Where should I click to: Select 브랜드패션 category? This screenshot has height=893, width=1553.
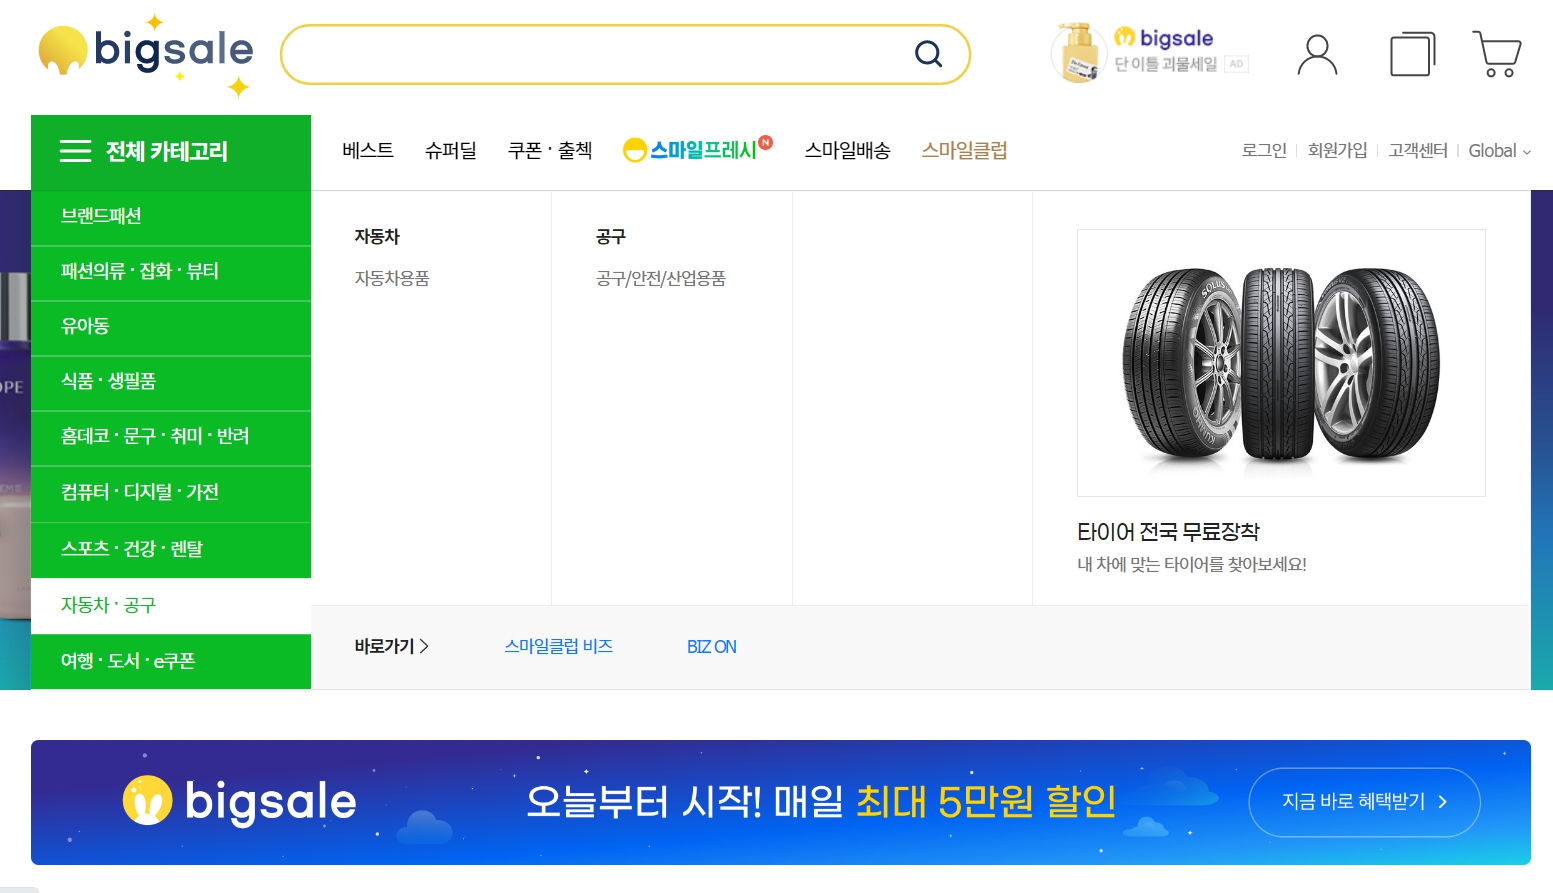pyautogui.click(x=171, y=217)
